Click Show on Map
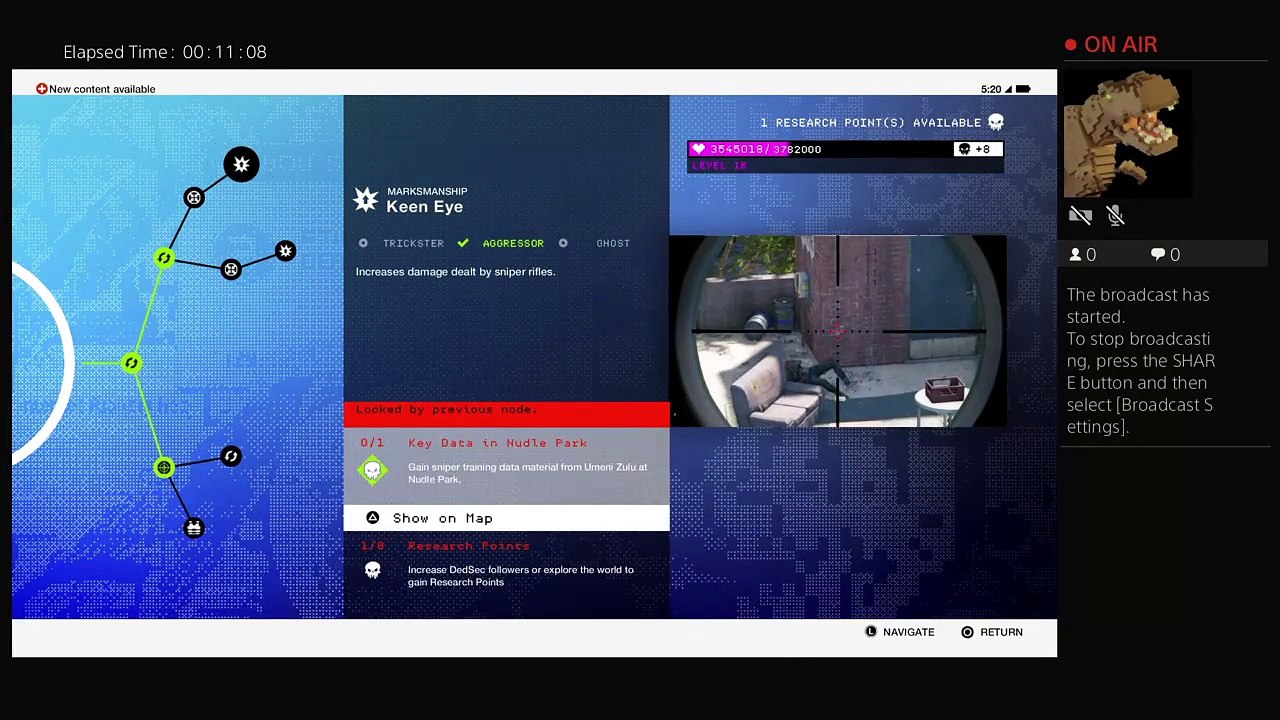Screen dimensions: 1280x720 [506, 518]
